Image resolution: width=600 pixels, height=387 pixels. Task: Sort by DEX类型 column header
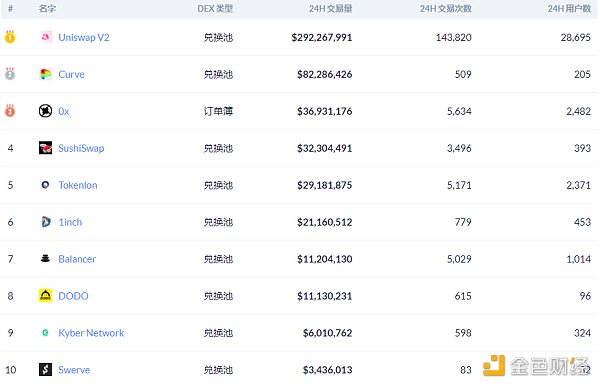(x=215, y=9)
